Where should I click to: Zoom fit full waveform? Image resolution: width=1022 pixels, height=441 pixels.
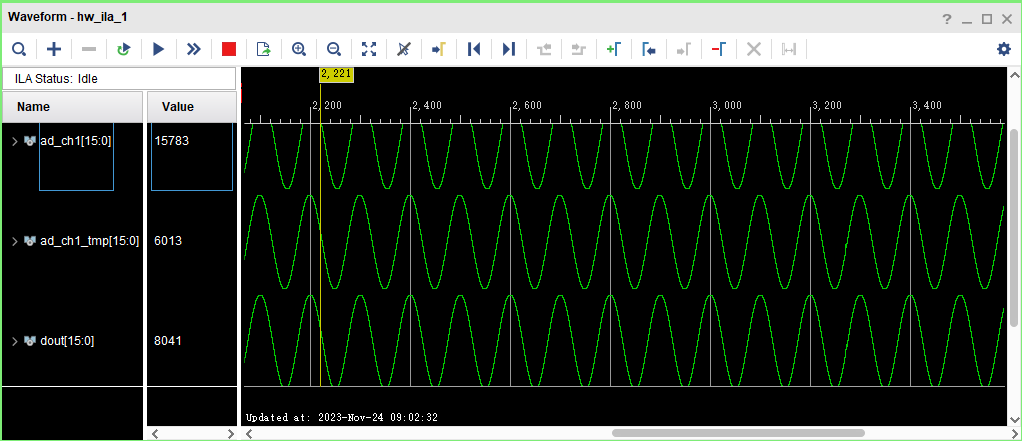tap(369, 49)
